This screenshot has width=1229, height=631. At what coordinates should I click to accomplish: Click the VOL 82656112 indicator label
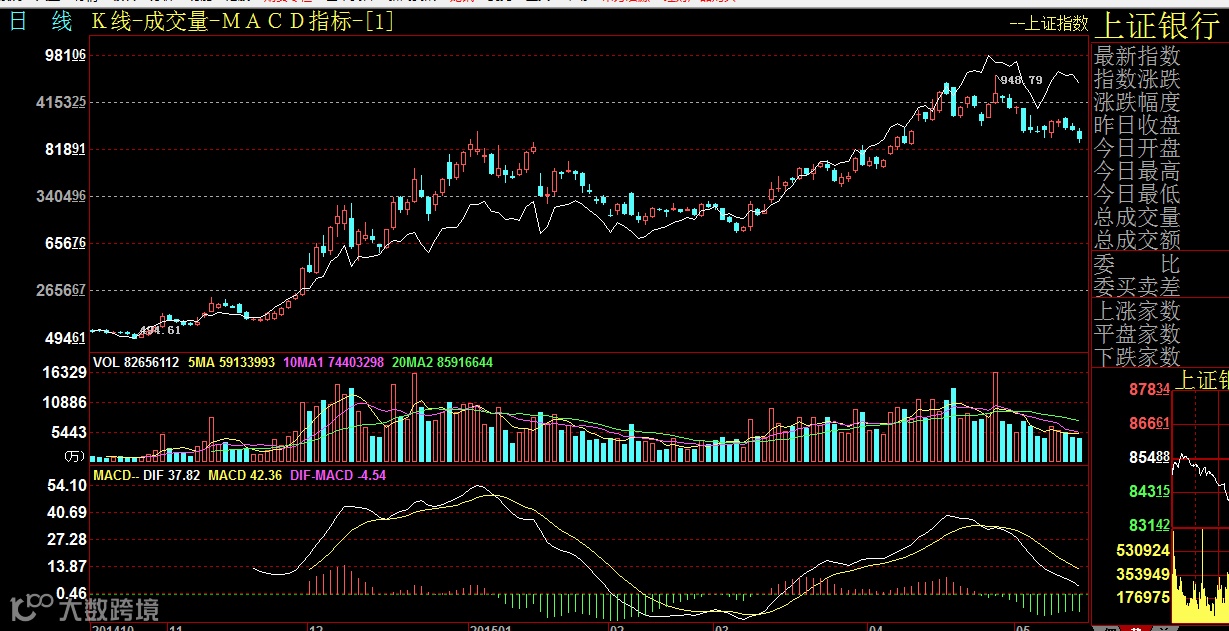pyautogui.click(x=136, y=362)
